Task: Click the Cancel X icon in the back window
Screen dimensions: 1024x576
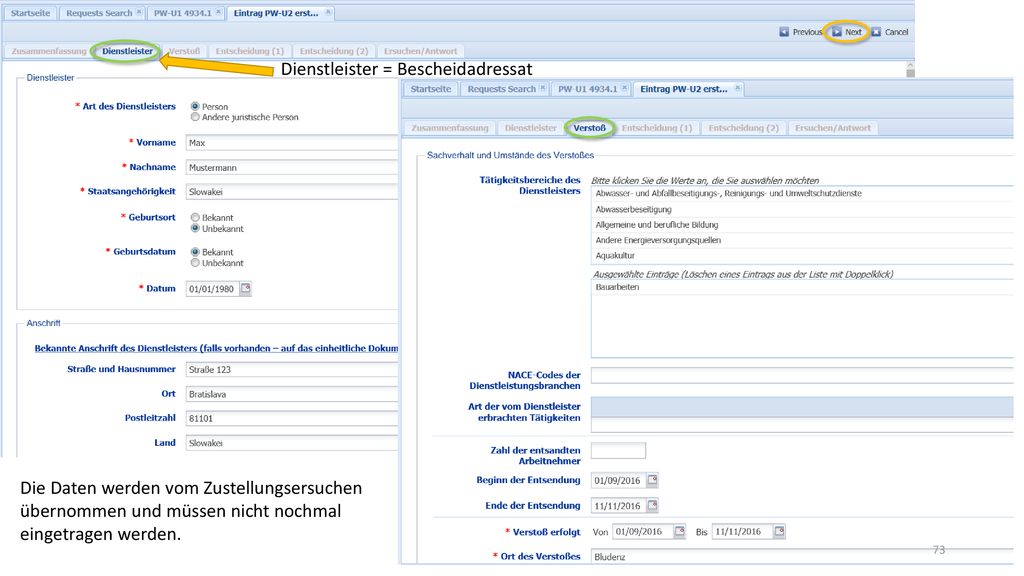Action: coord(876,32)
